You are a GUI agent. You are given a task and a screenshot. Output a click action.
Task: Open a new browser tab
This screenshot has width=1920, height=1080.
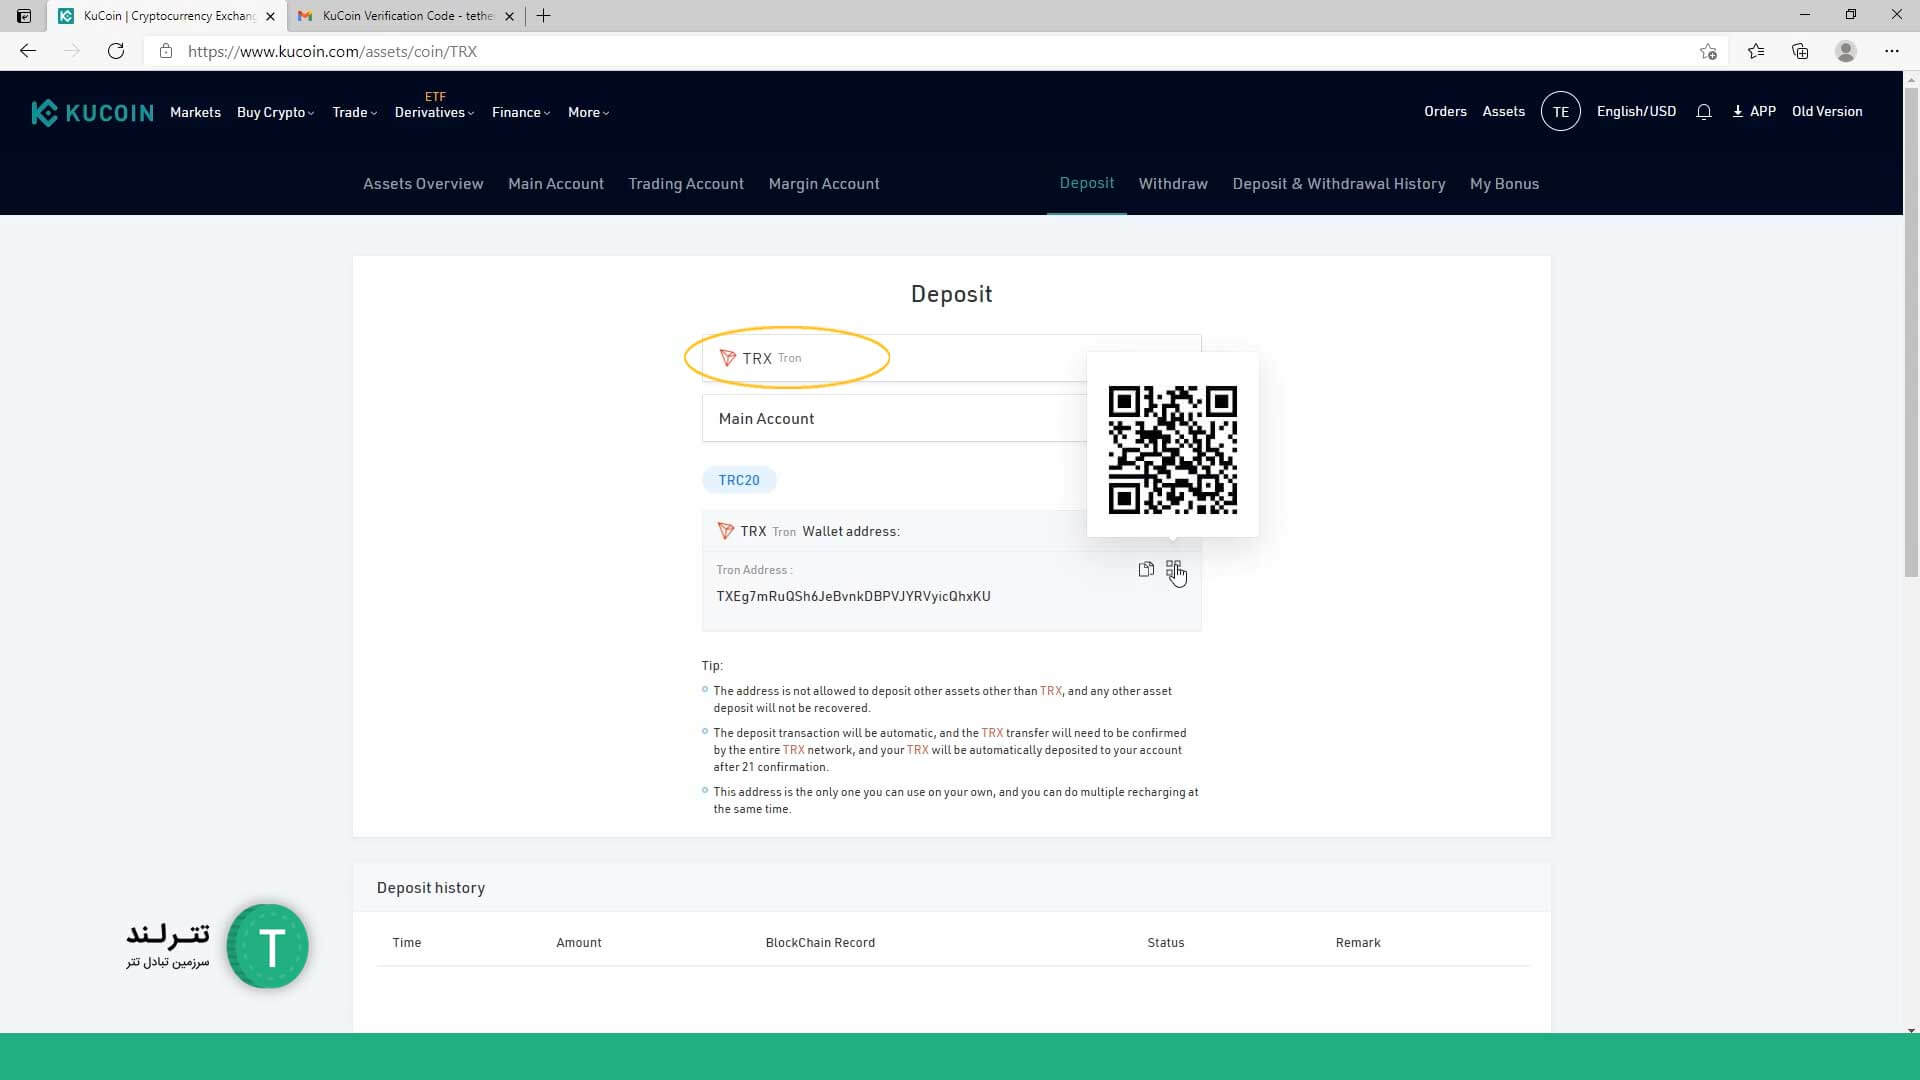[x=543, y=16]
